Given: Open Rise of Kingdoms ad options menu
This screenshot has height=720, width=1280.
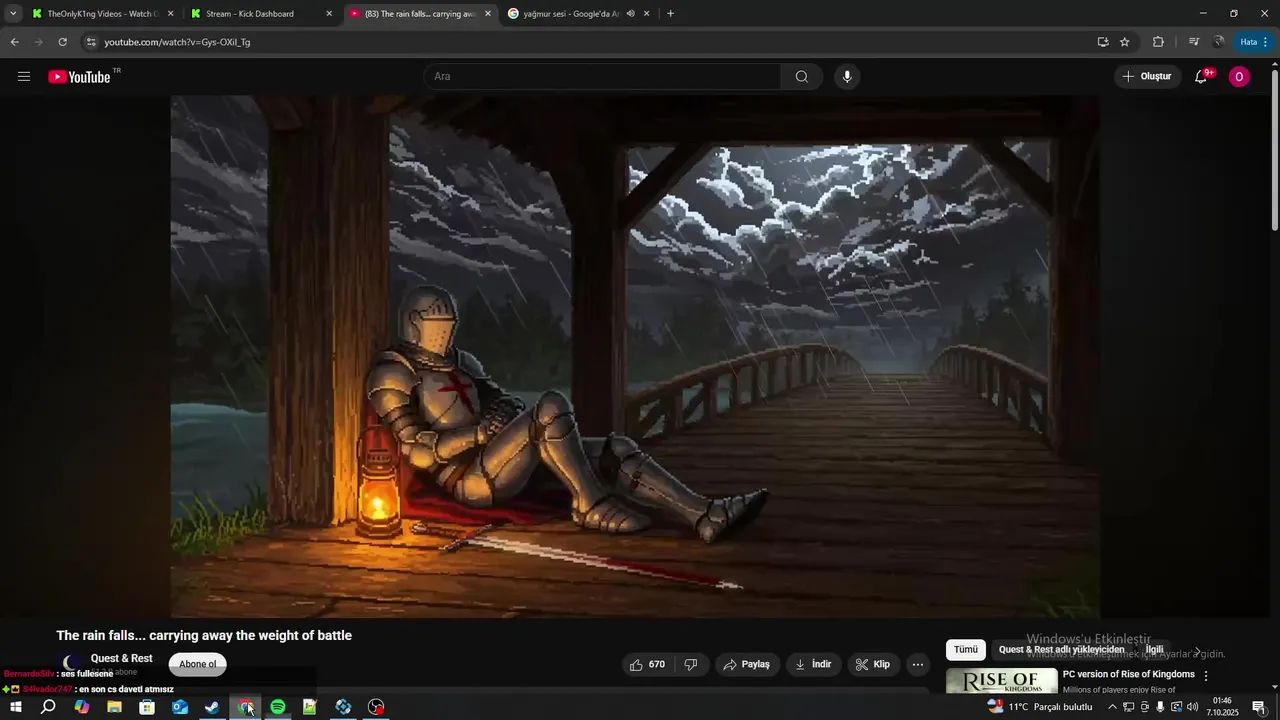Looking at the screenshot, I should click(x=1206, y=676).
